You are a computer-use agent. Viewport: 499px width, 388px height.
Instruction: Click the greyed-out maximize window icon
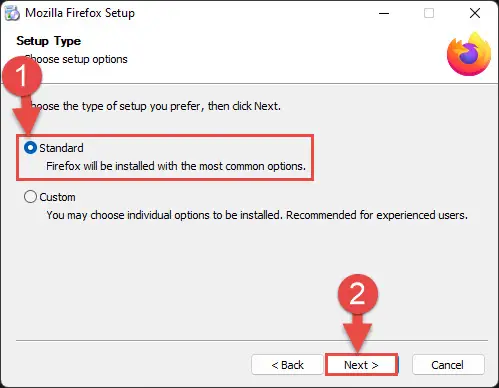click(429, 13)
